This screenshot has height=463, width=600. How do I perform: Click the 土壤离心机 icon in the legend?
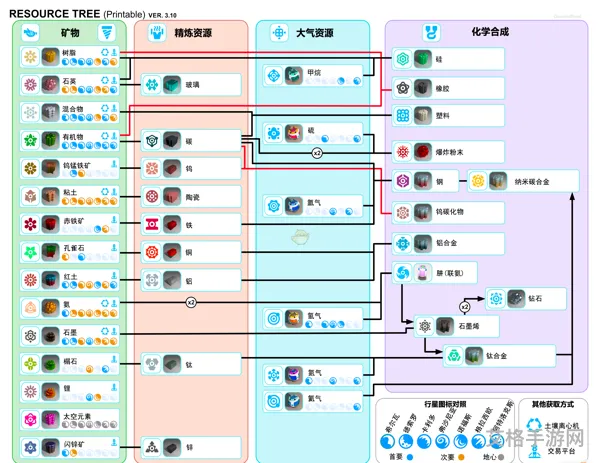(x=534, y=424)
